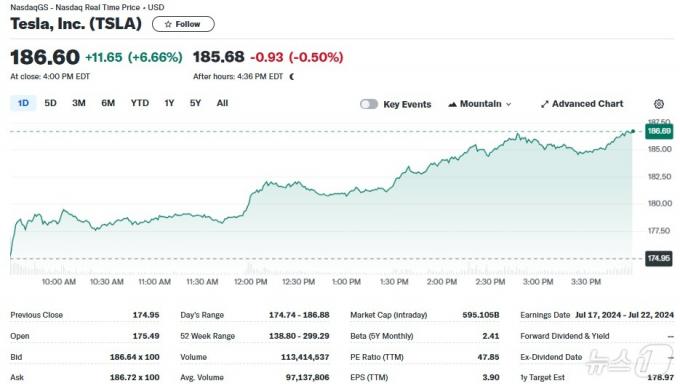Click the 180.00 price axis label

pos(659,203)
